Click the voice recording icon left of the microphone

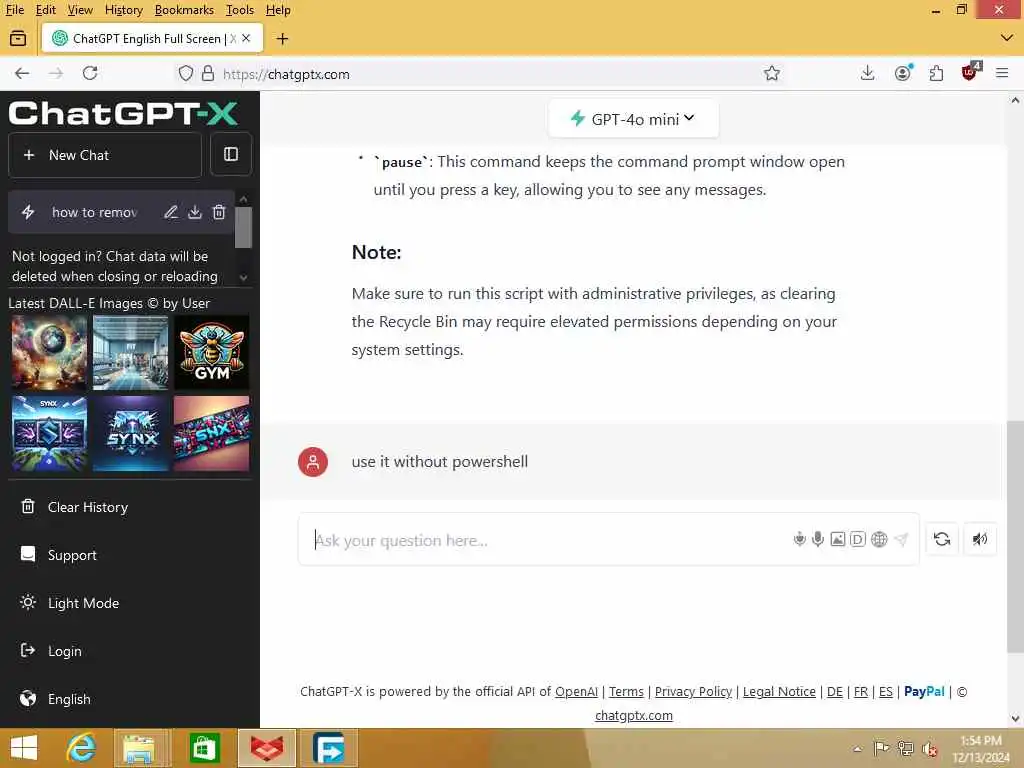click(x=799, y=539)
